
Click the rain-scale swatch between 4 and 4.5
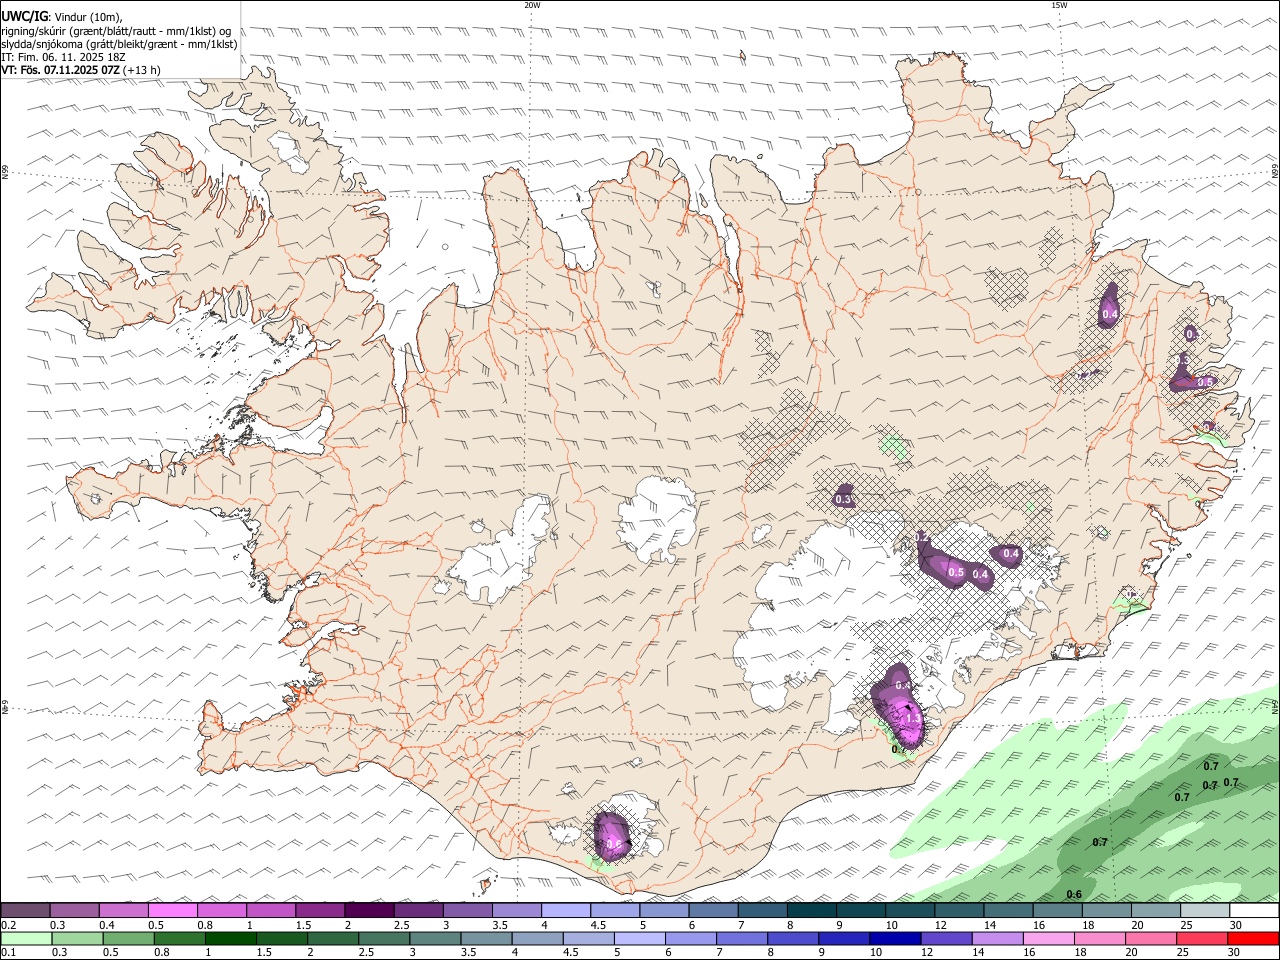[x=537, y=938]
